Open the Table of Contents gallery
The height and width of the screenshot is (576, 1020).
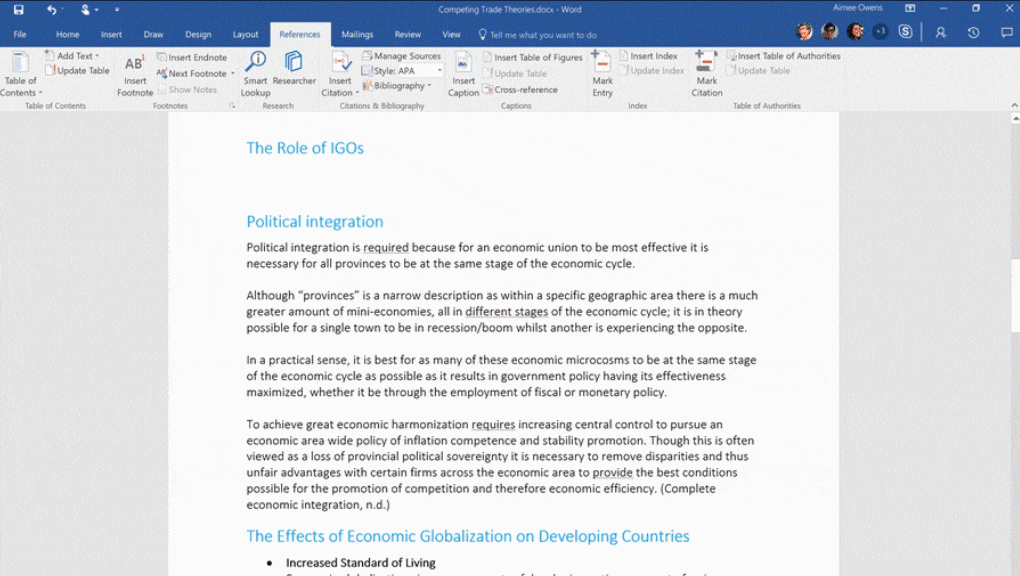21,74
